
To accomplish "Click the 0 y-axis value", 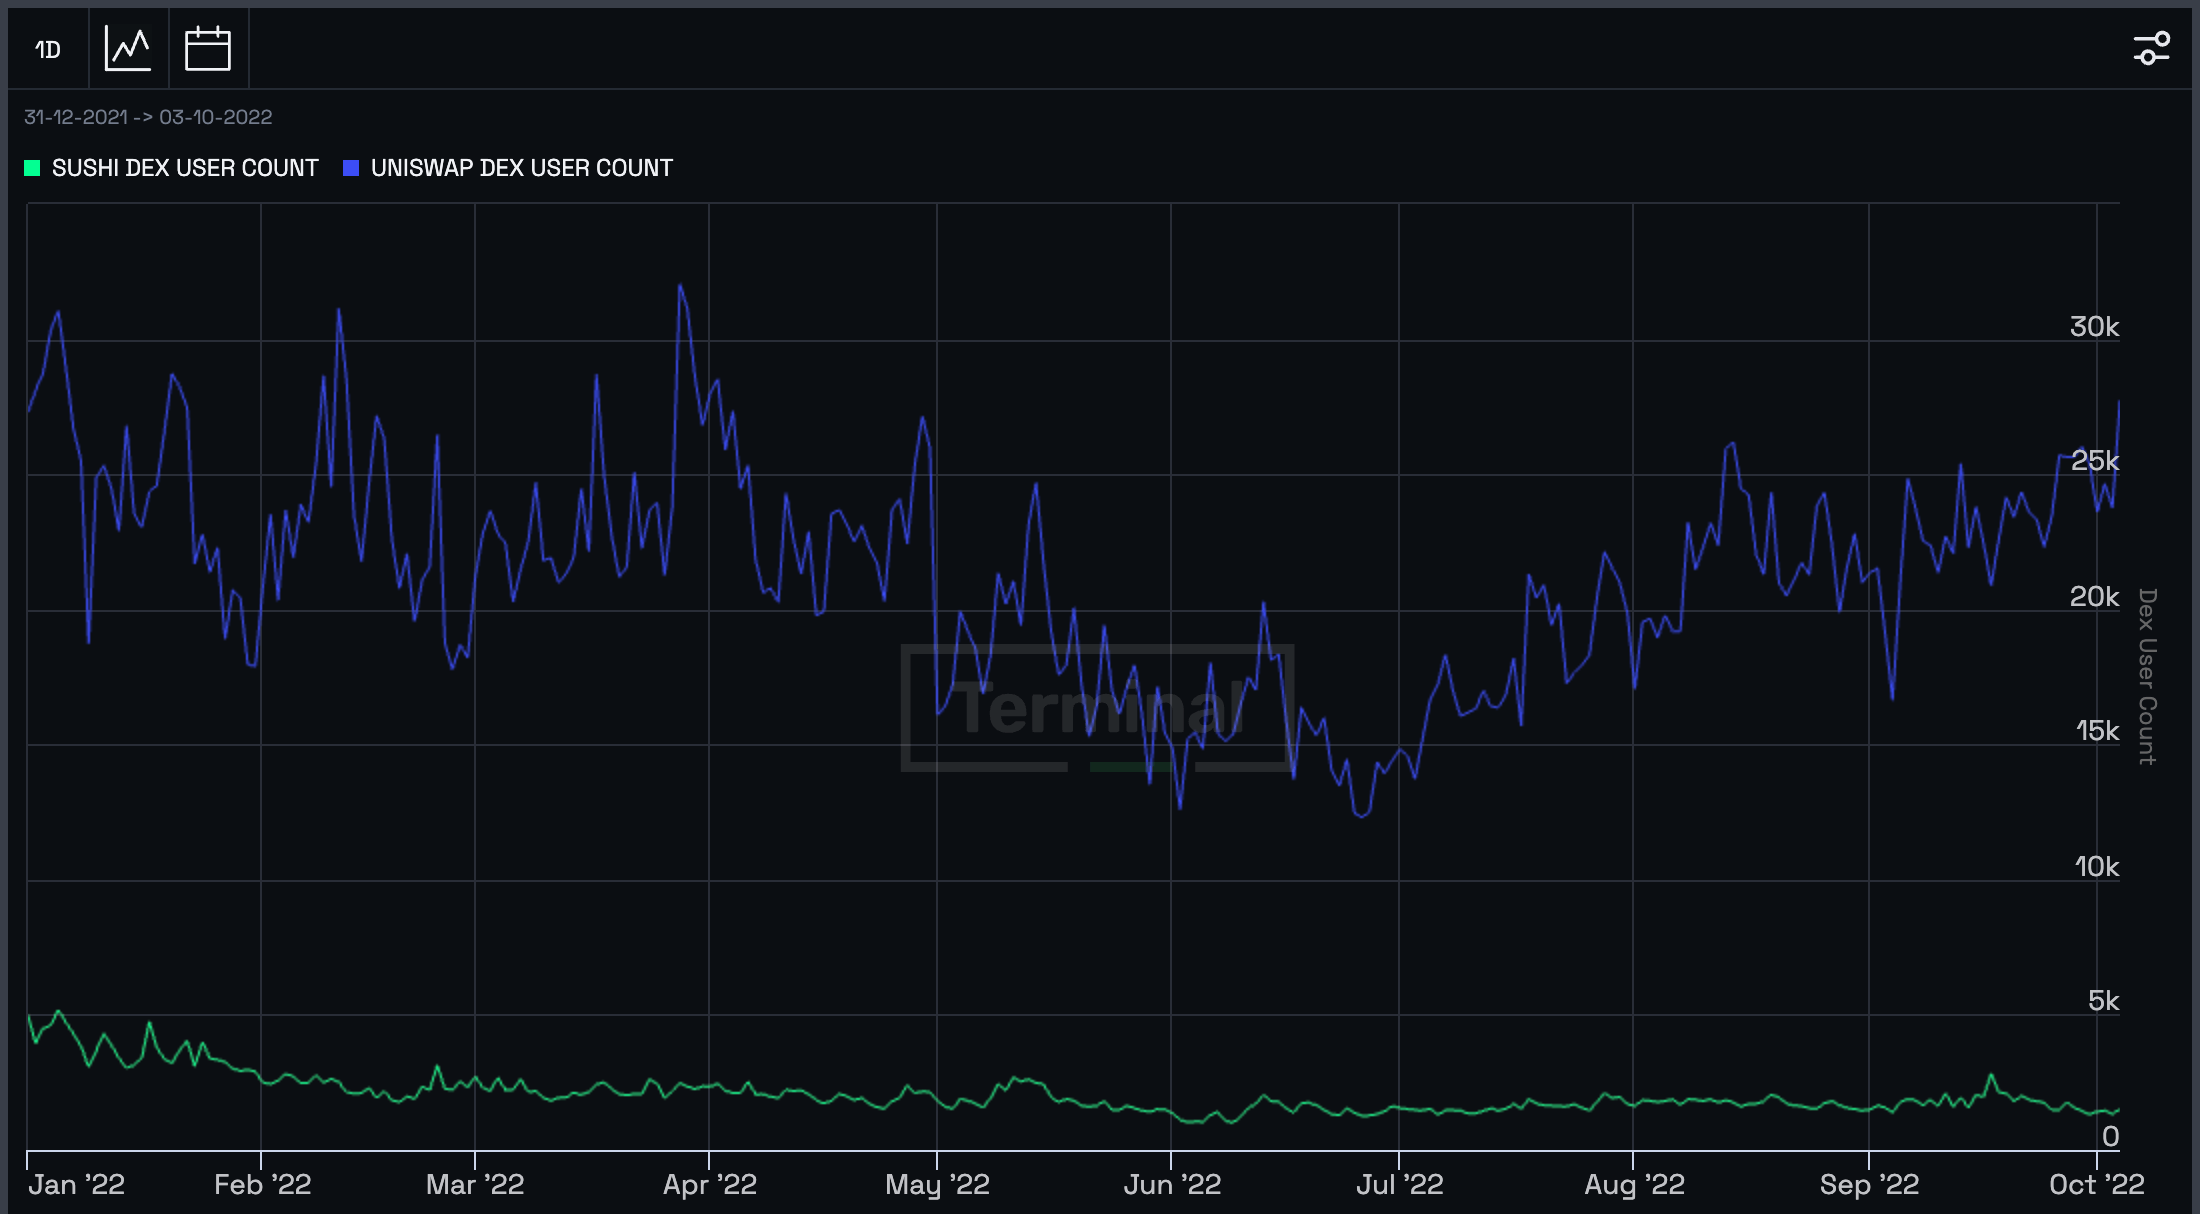I will point(2110,1136).
